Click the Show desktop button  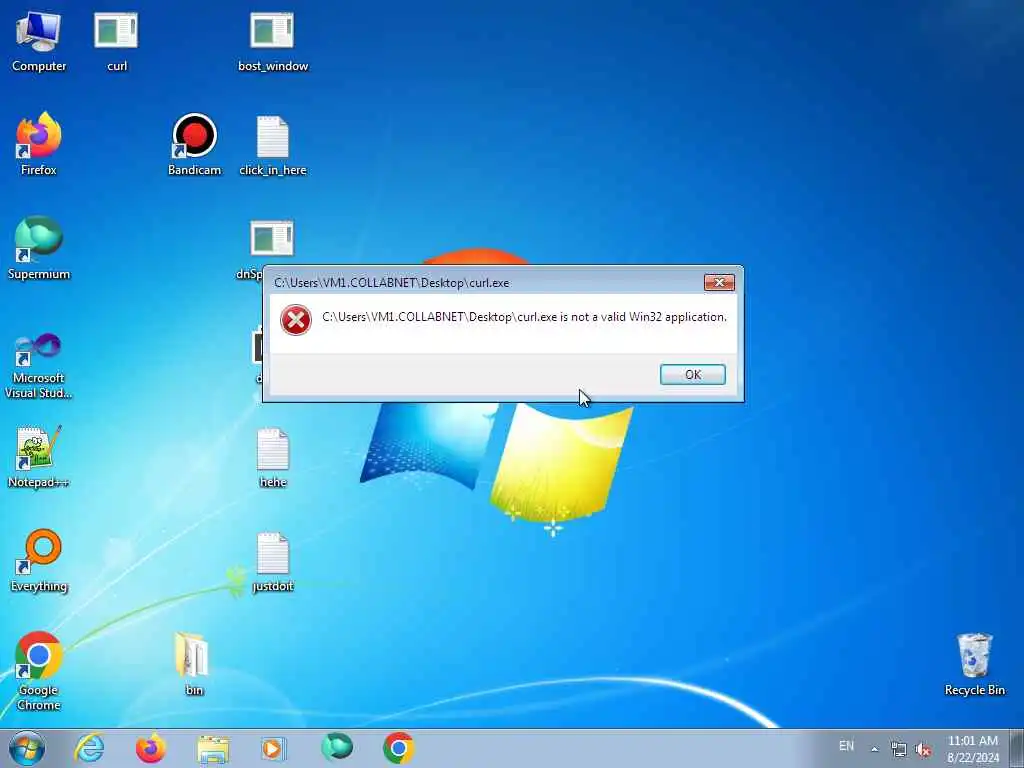(1017, 748)
